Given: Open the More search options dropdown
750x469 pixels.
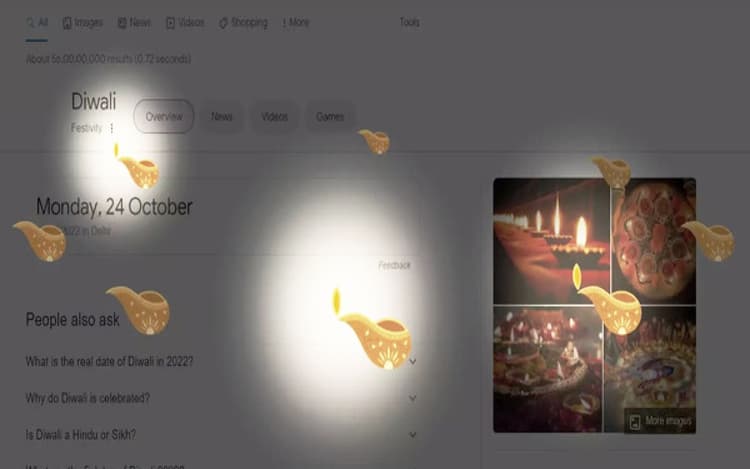Looking at the screenshot, I should [x=296, y=22].
